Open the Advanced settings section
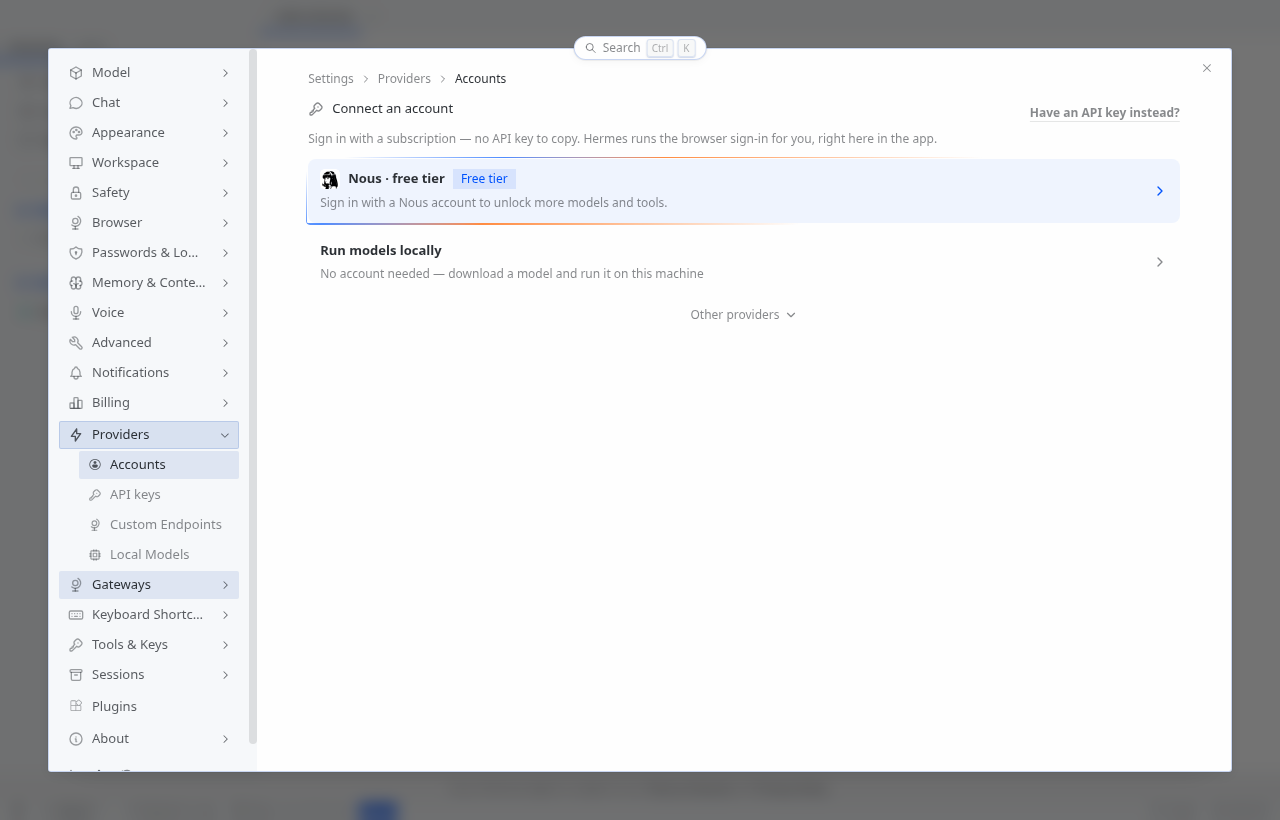The height and width of the screenshot is (820, 1280). pyautogui.click(x=149, y=343)
